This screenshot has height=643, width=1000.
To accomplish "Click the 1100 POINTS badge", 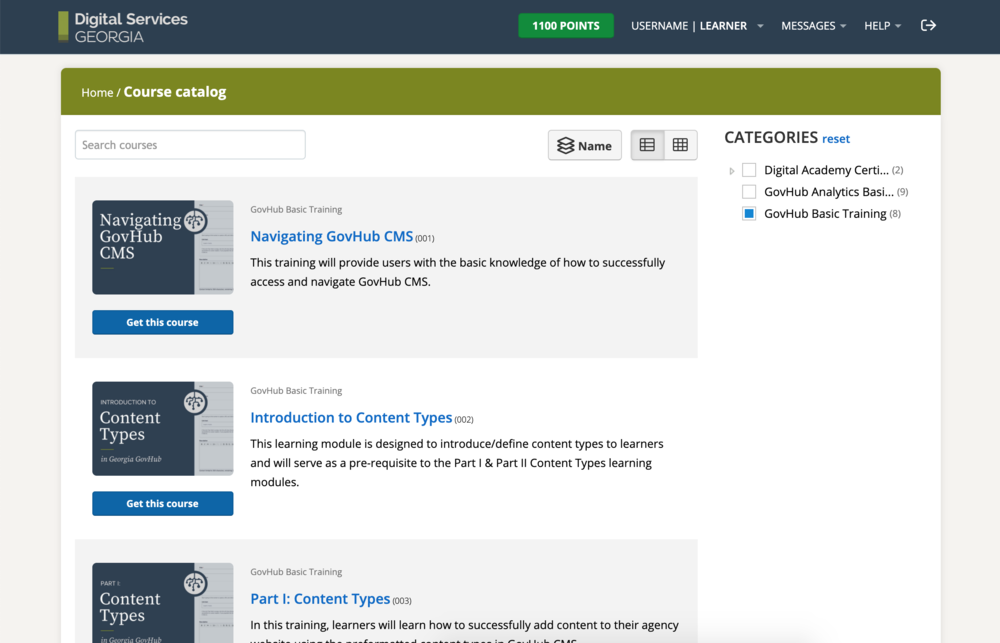I will [566, 25].
